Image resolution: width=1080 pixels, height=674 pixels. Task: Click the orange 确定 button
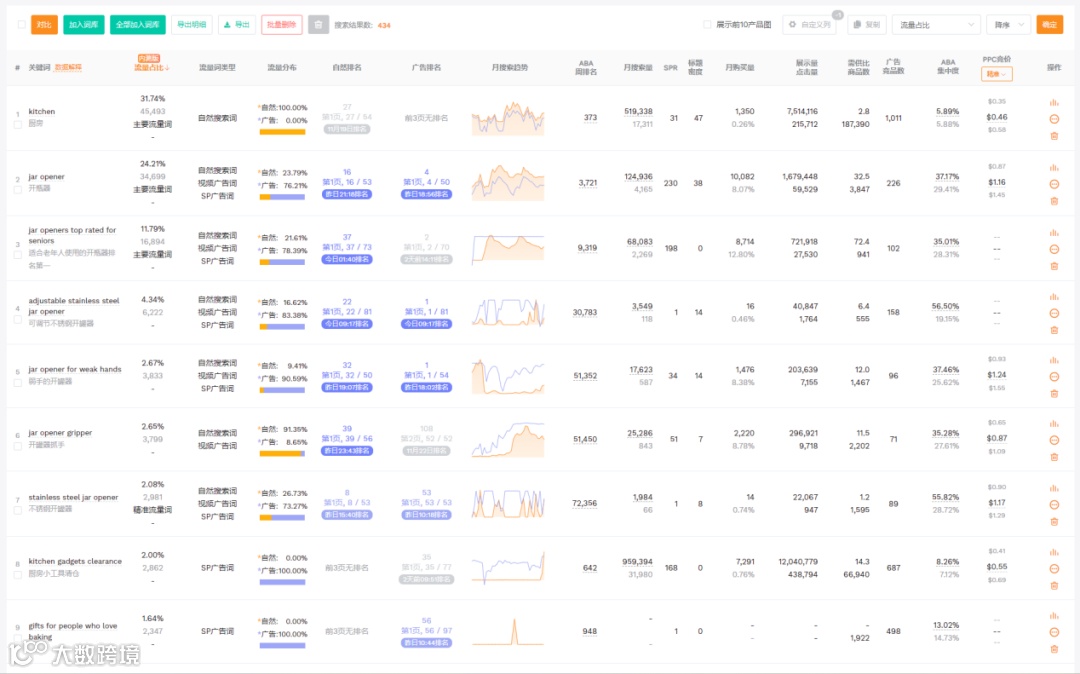tap(1050, 25)
